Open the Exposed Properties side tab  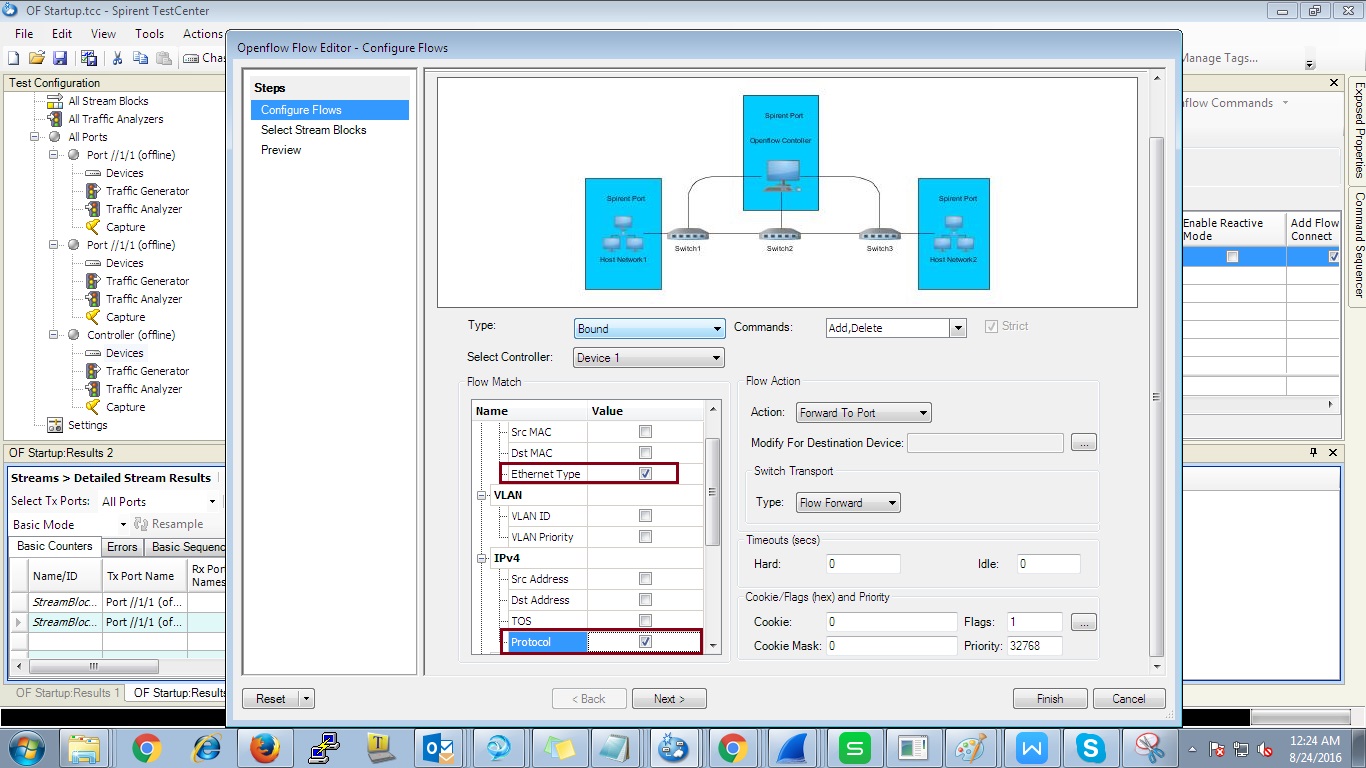click(1359, 130)
